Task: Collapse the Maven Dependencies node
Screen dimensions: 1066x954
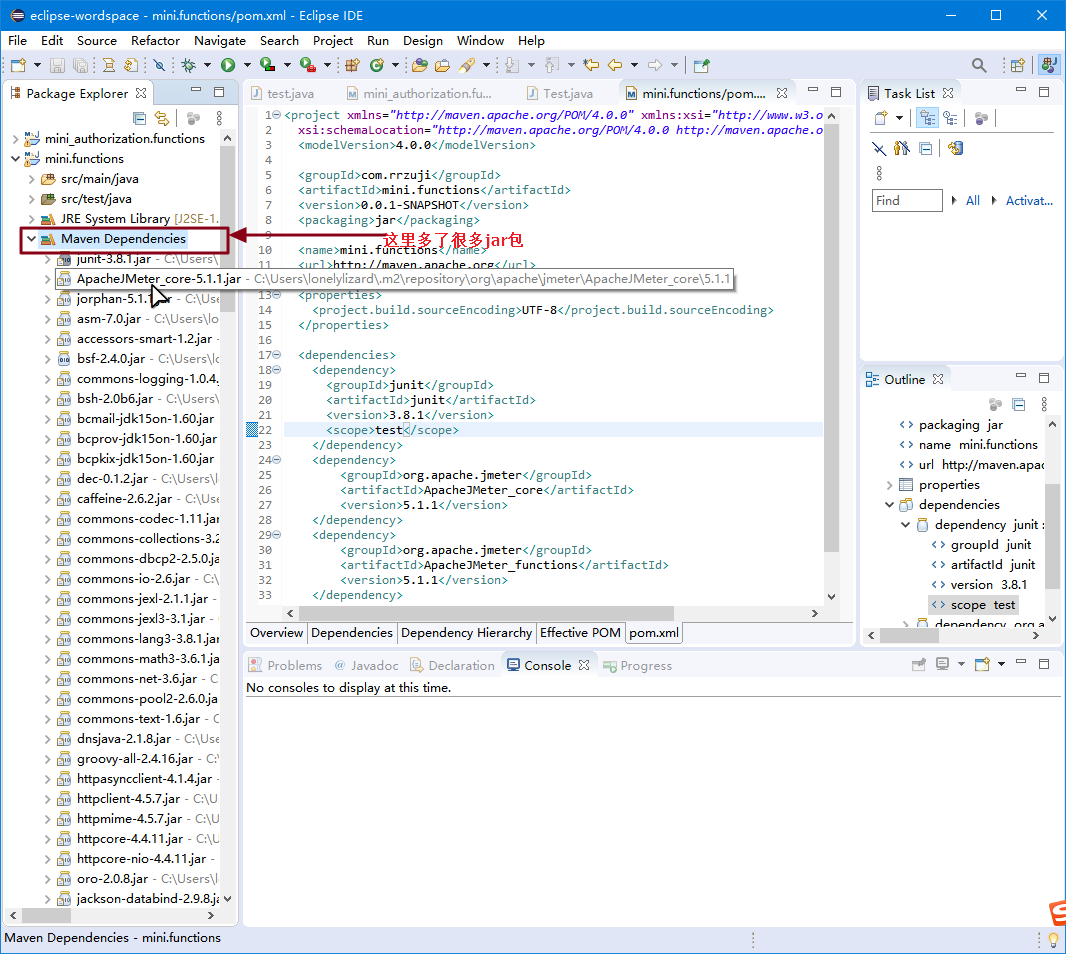Action: click(31, 239)
